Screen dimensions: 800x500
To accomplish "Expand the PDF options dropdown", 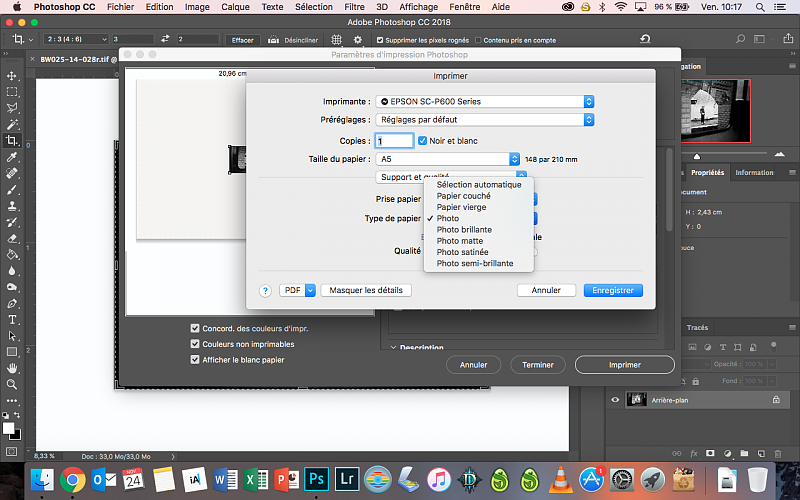I will tap(298, 290).
